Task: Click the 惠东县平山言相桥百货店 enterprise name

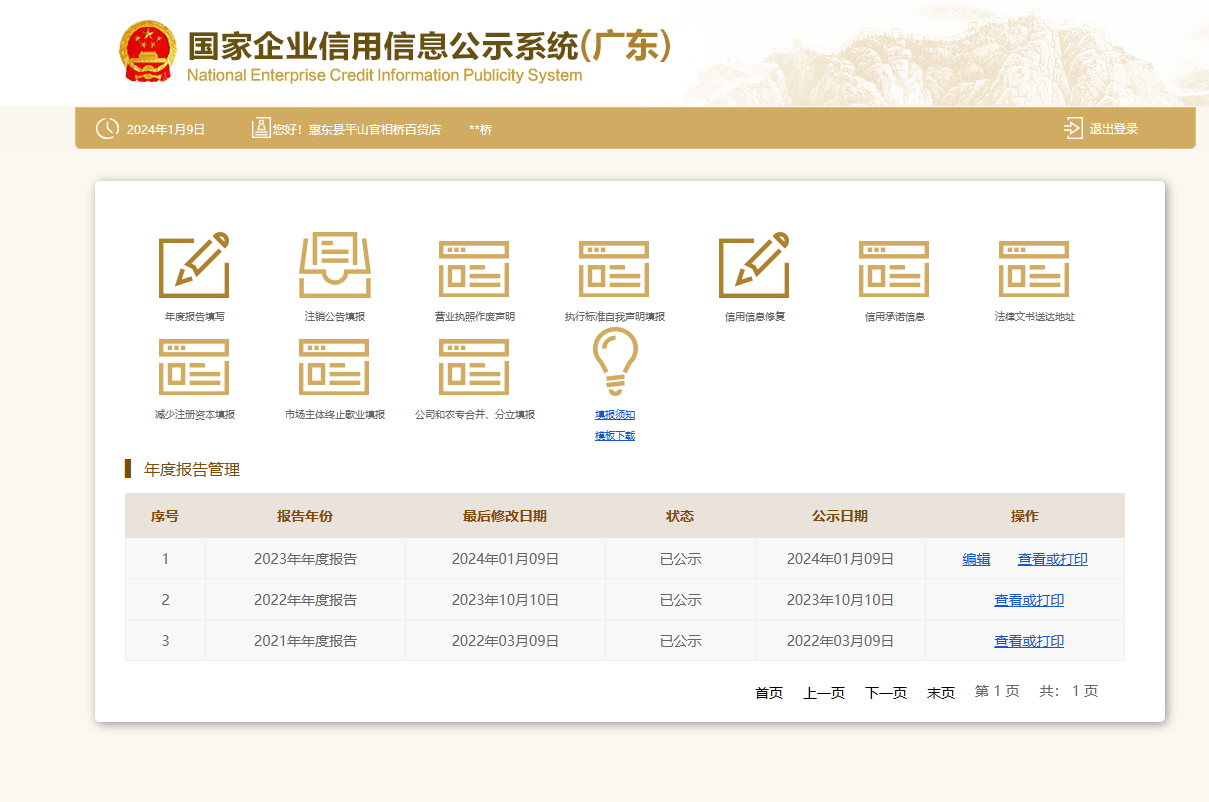Action: pyautogui.click(x=374, y=129)
